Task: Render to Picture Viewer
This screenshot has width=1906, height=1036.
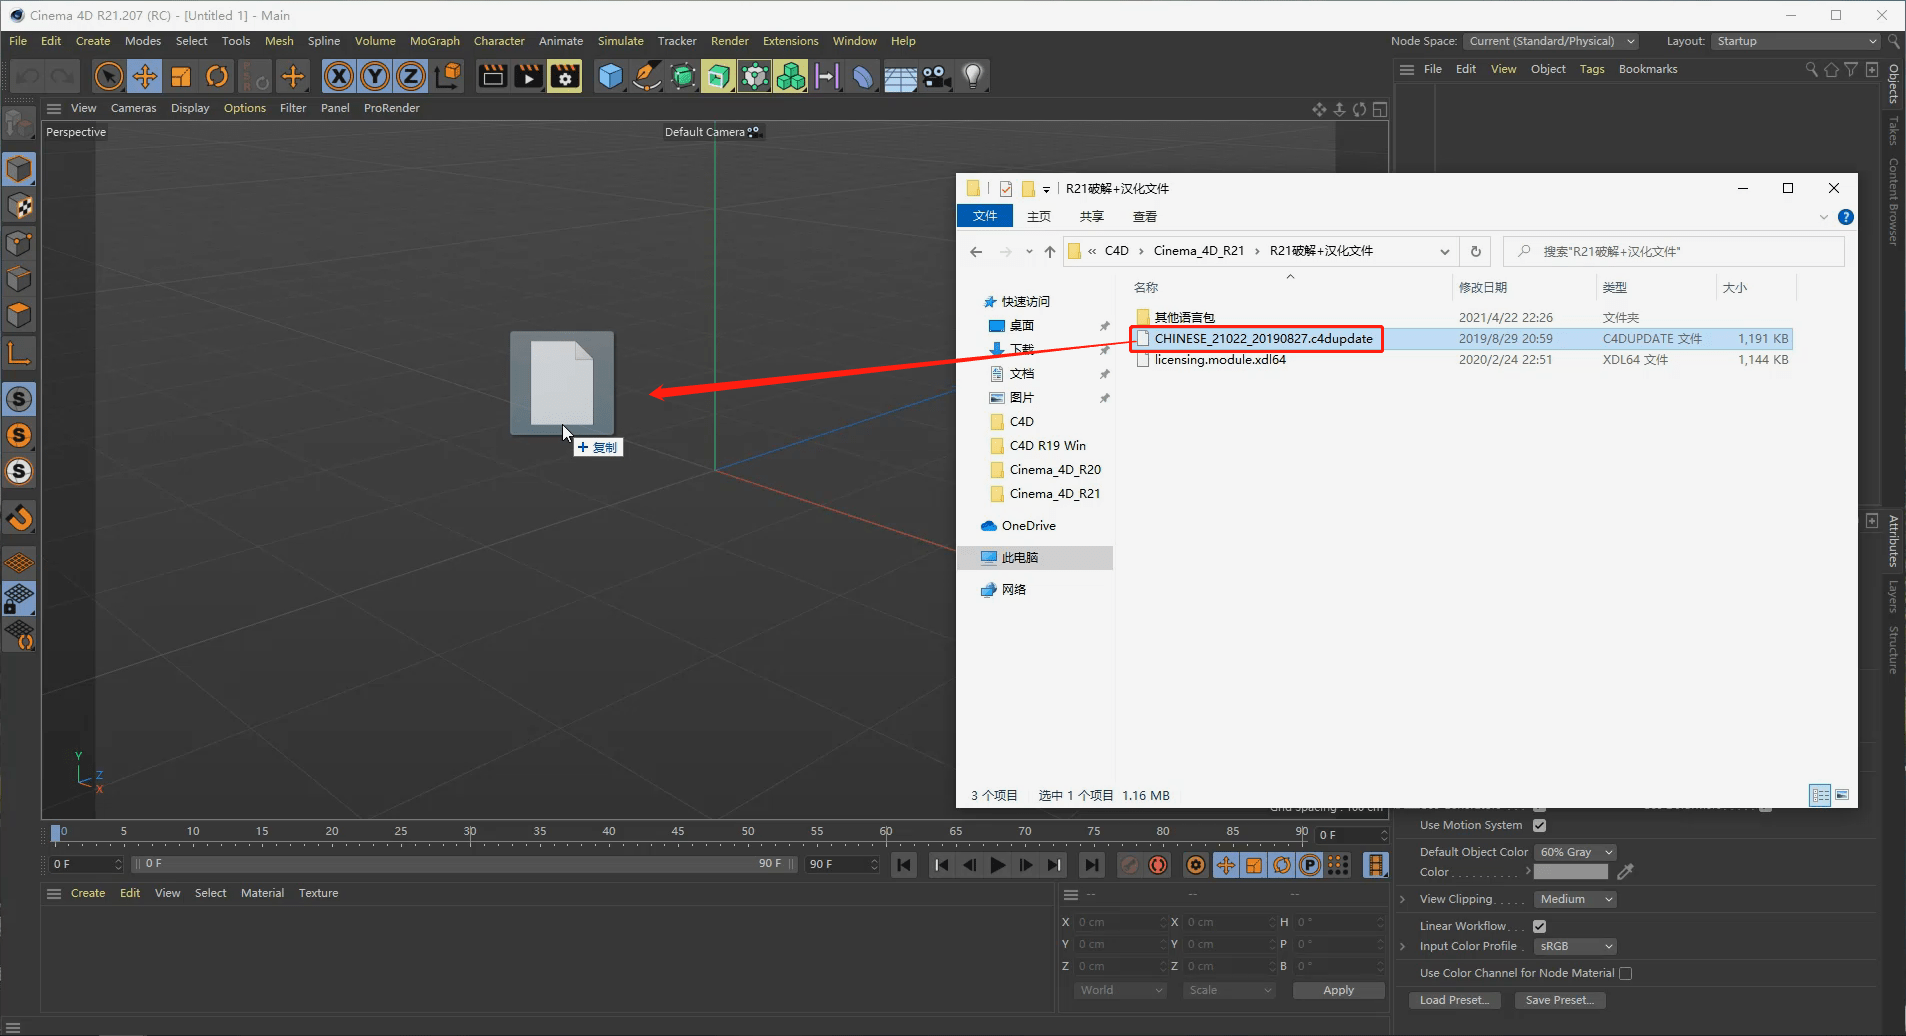Action: (529, 76)
